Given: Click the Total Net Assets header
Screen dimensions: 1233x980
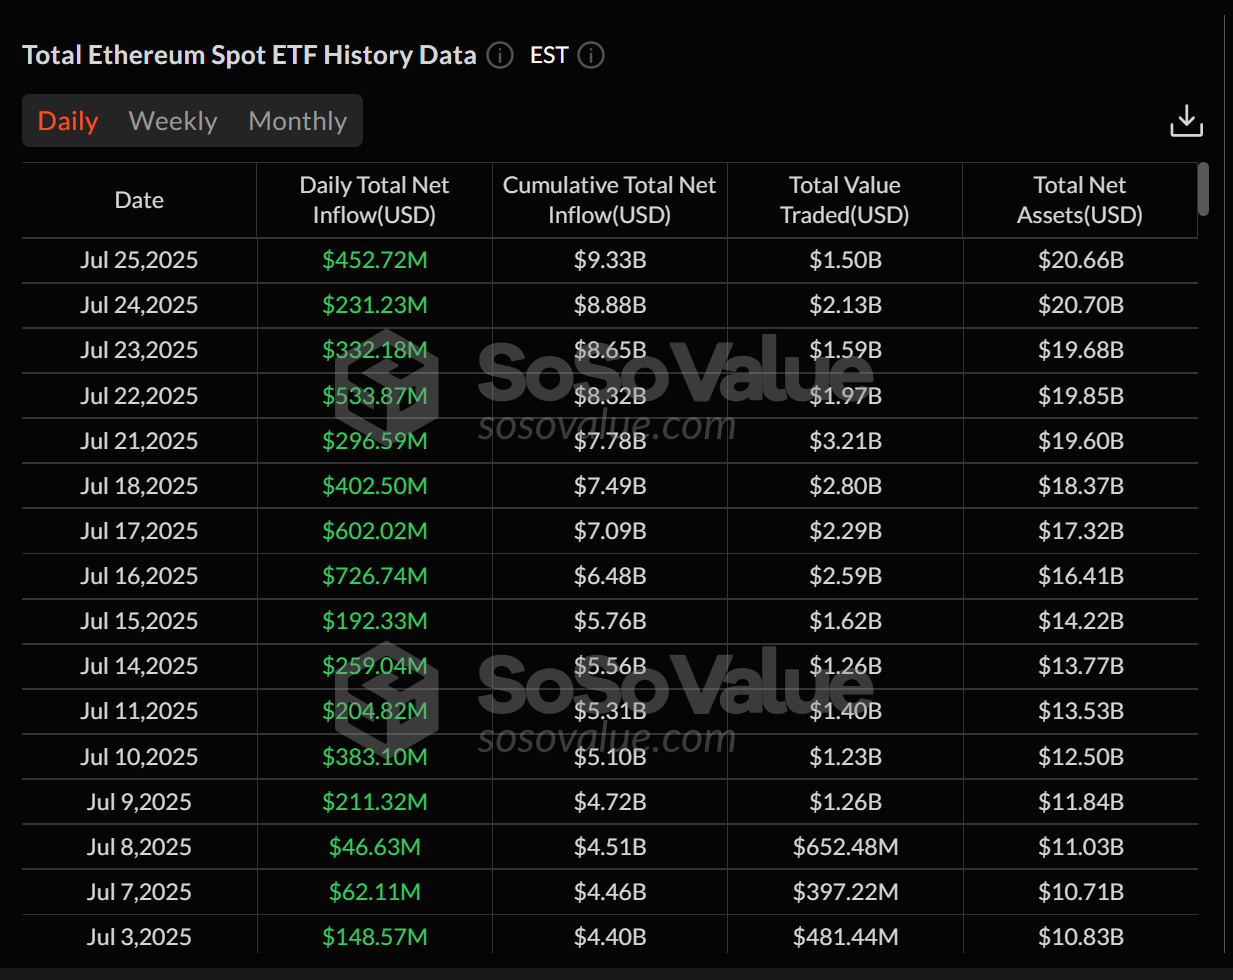Looking at the screenshot, I should [x=1080, y=199].
